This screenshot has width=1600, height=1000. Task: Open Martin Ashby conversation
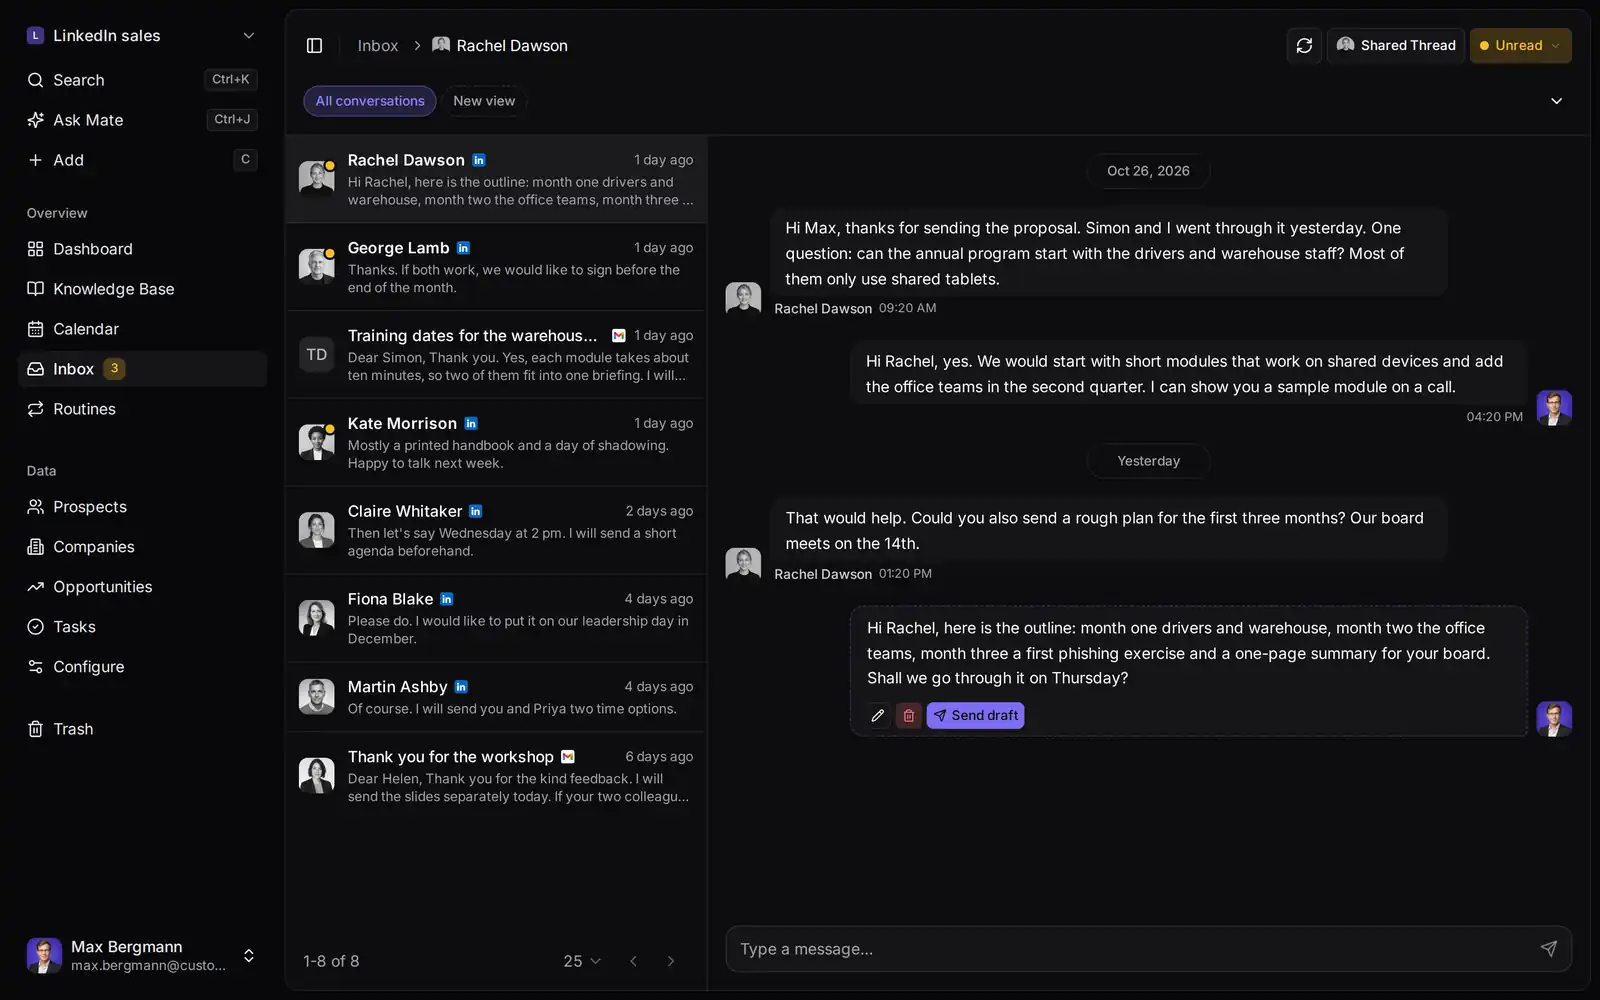496,697
